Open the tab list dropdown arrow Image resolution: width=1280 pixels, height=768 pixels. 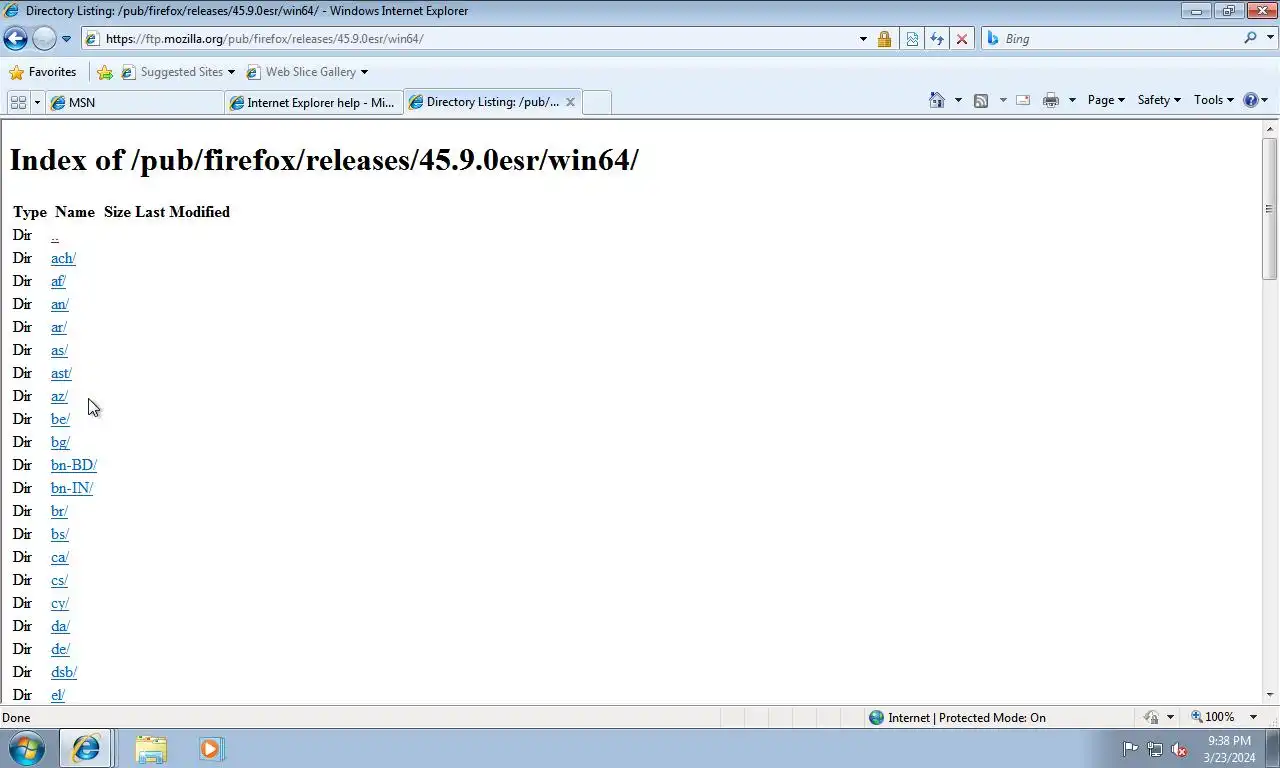point(37,102)
